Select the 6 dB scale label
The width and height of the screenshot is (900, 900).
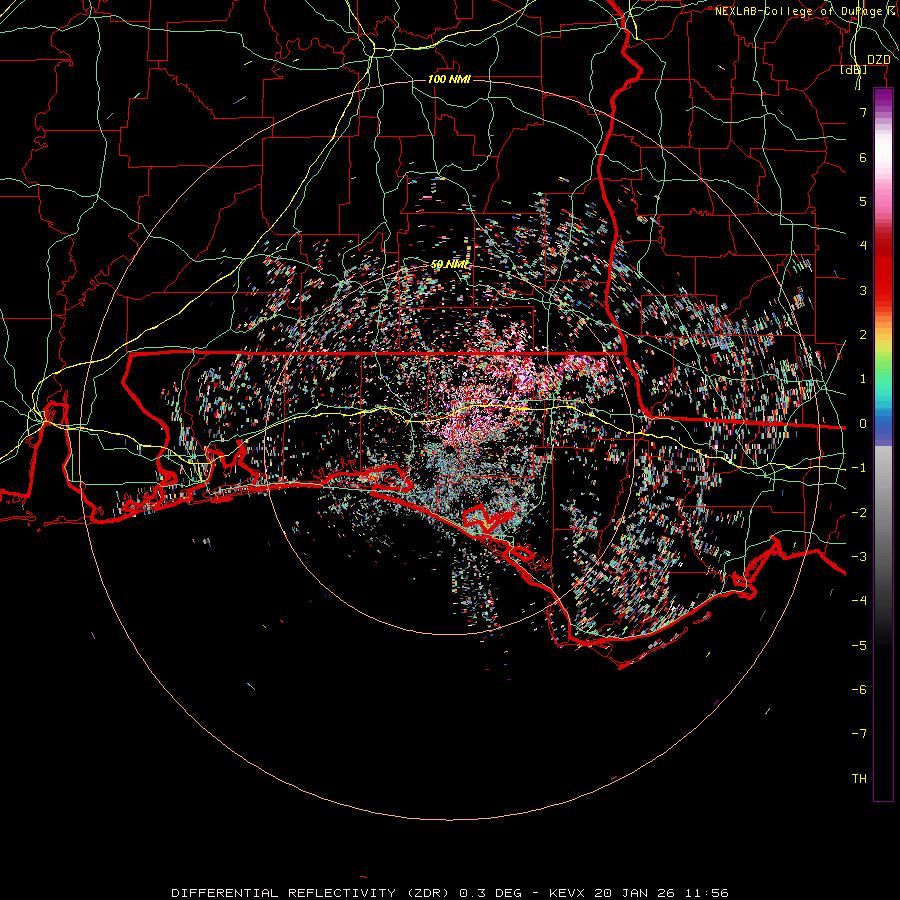tap(863, 157)
